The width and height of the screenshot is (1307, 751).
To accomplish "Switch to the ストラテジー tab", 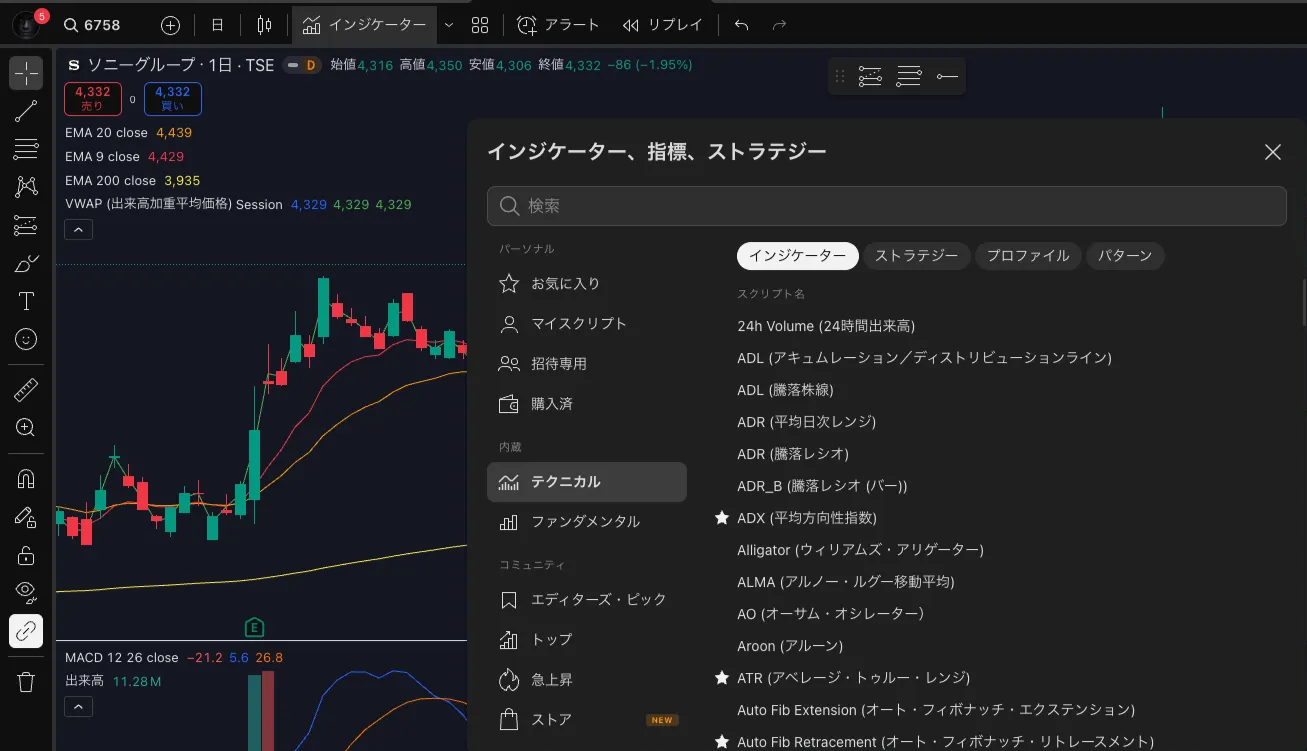I will (x=916, y=256).
